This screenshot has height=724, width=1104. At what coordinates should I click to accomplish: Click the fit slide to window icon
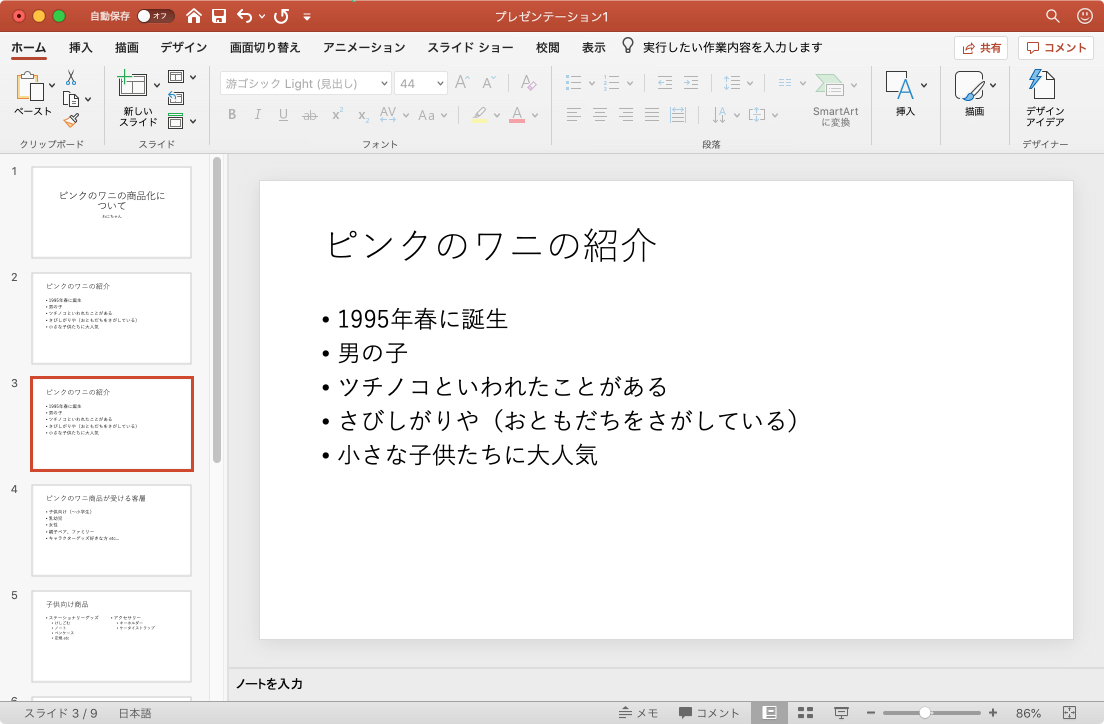[1068, 712]
